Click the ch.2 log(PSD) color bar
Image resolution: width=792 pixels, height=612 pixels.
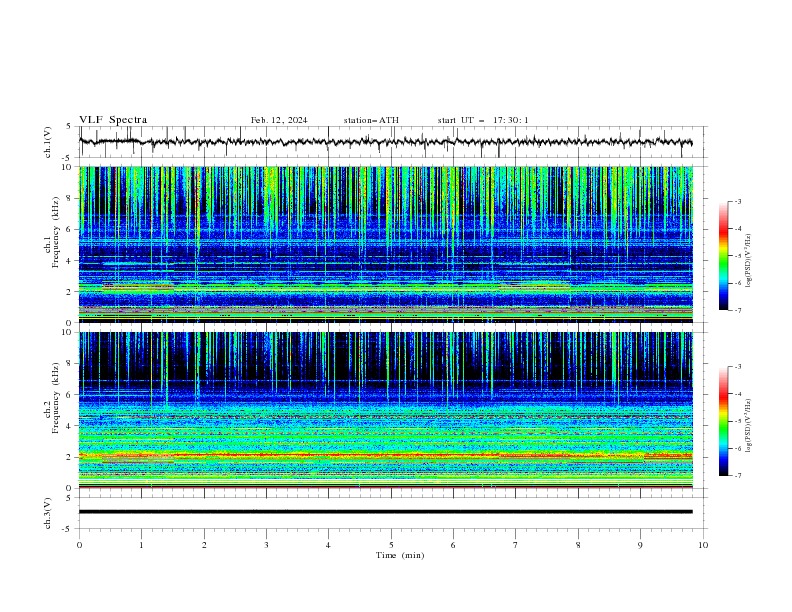pos(723,421)
